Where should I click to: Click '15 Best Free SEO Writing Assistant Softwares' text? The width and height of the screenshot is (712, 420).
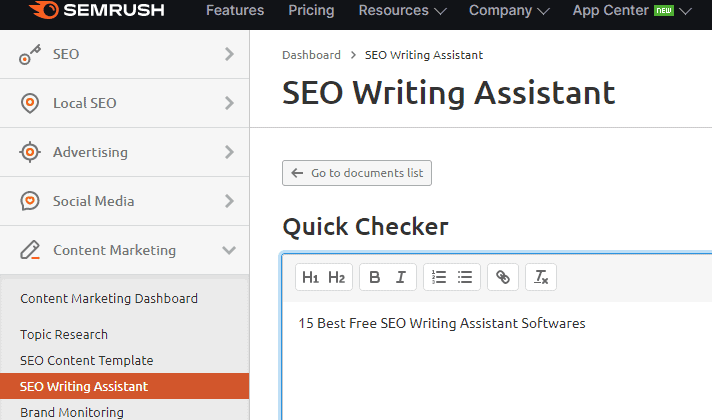click(x=442, y=323)
